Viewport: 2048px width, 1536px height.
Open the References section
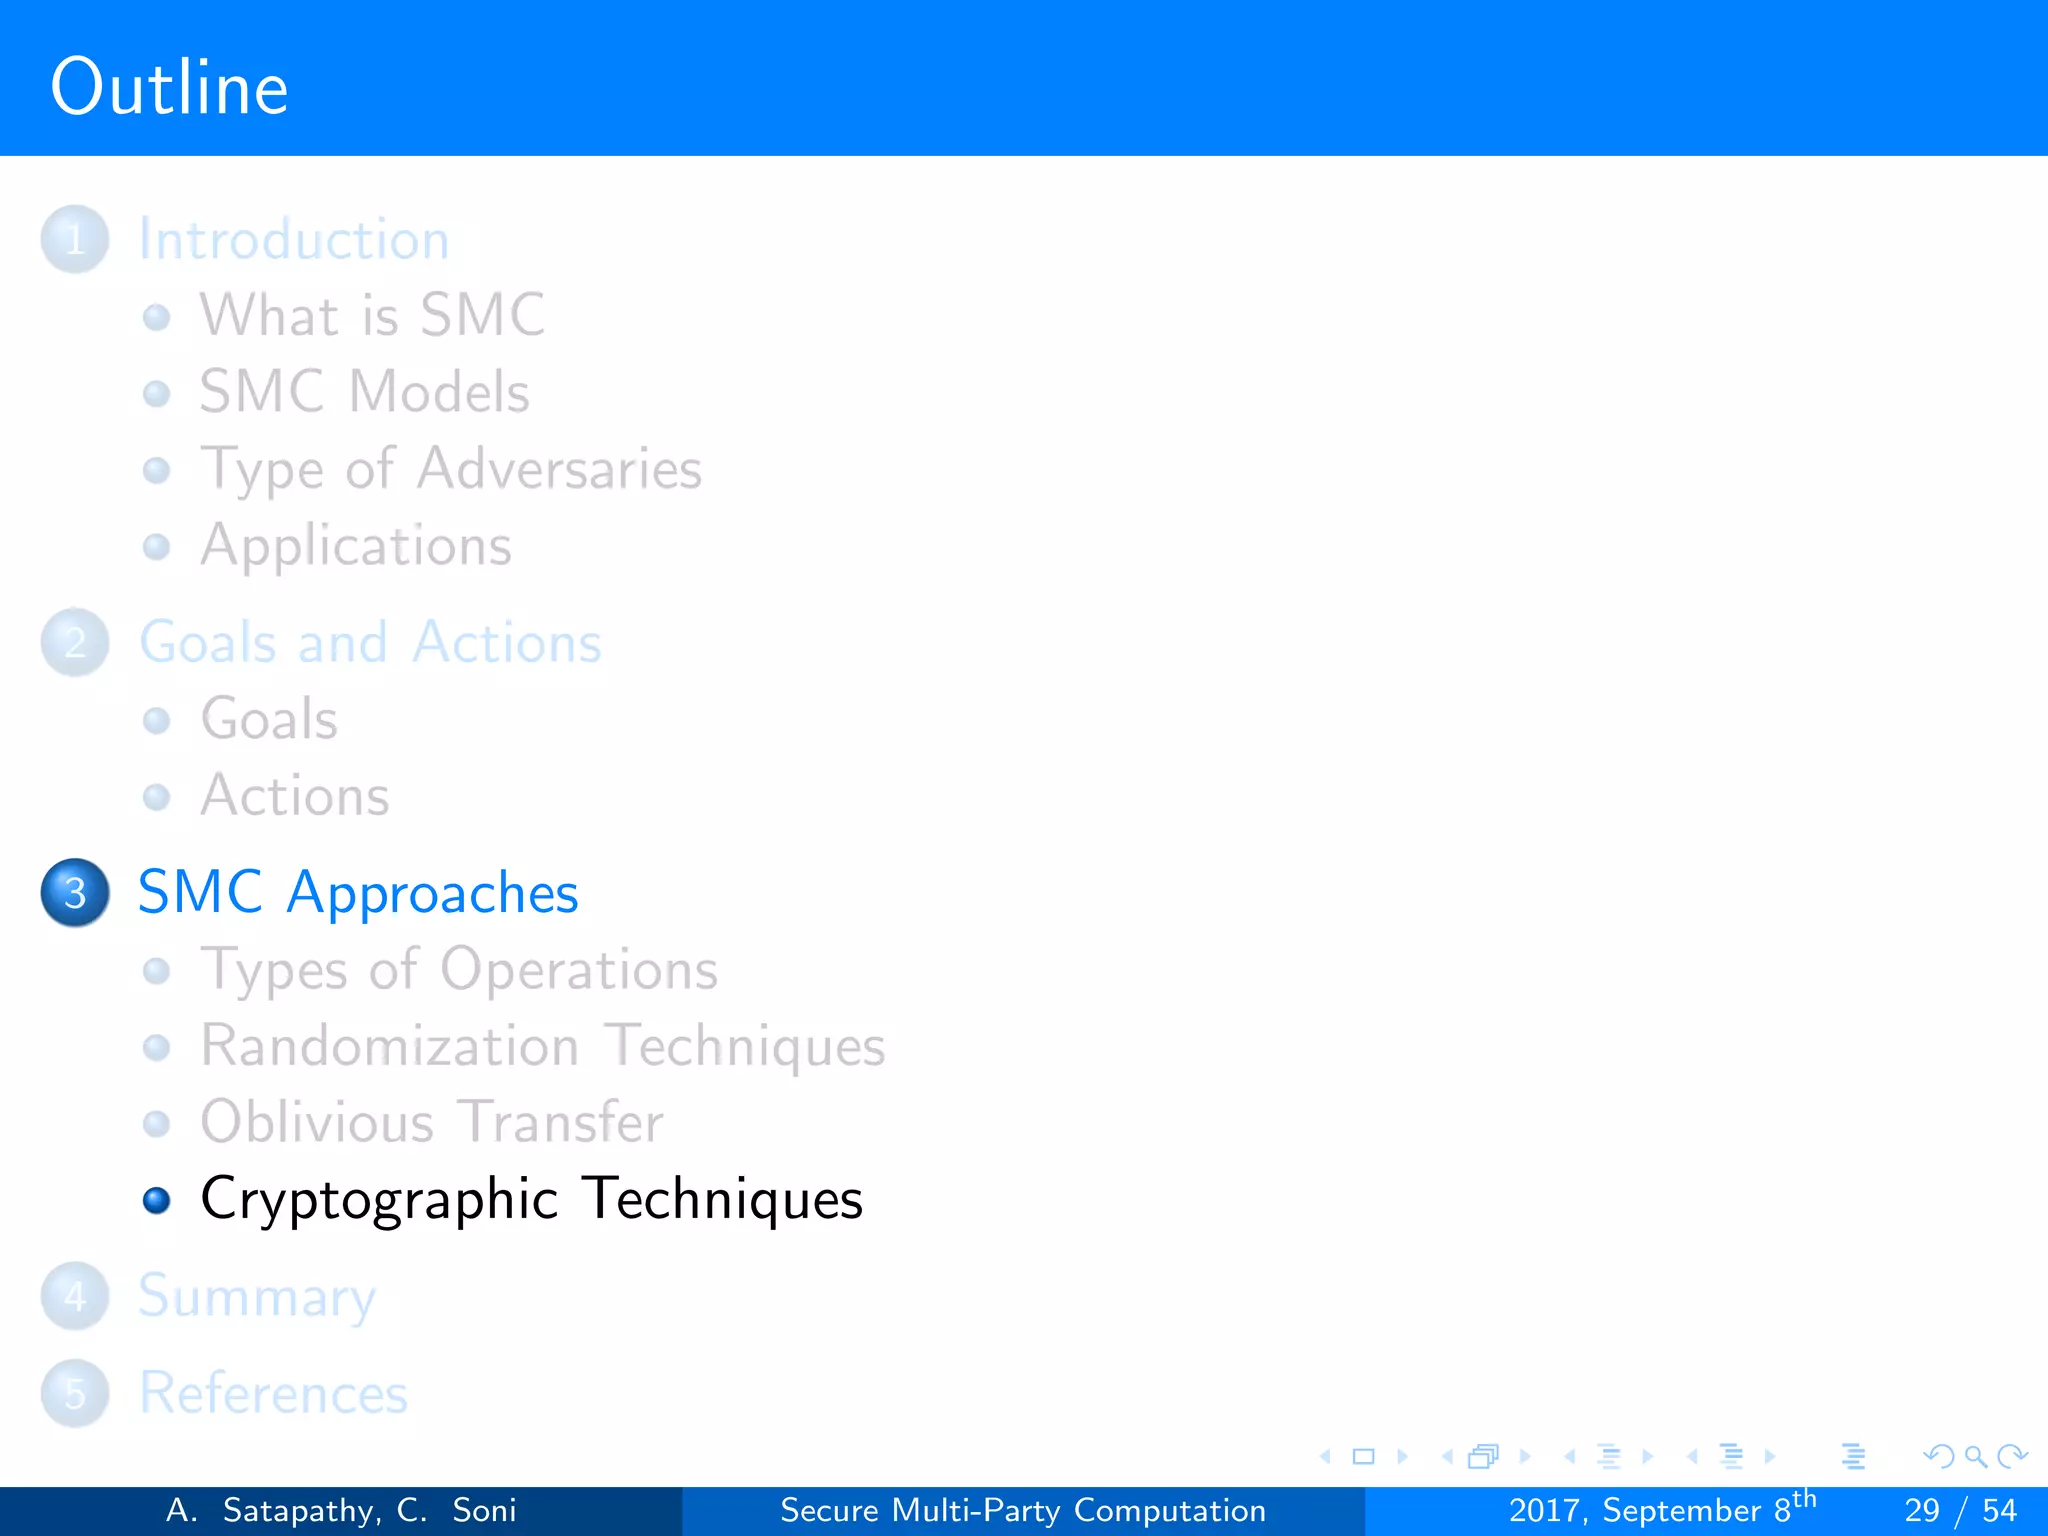273,1393
